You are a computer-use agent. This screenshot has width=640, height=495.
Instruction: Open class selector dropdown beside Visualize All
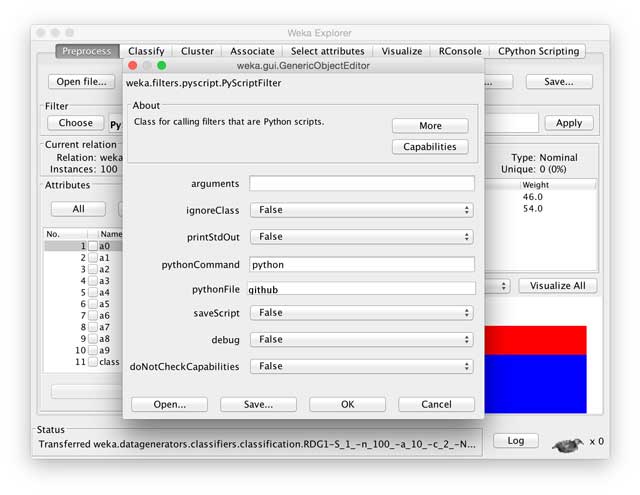(x=498, y=286)
